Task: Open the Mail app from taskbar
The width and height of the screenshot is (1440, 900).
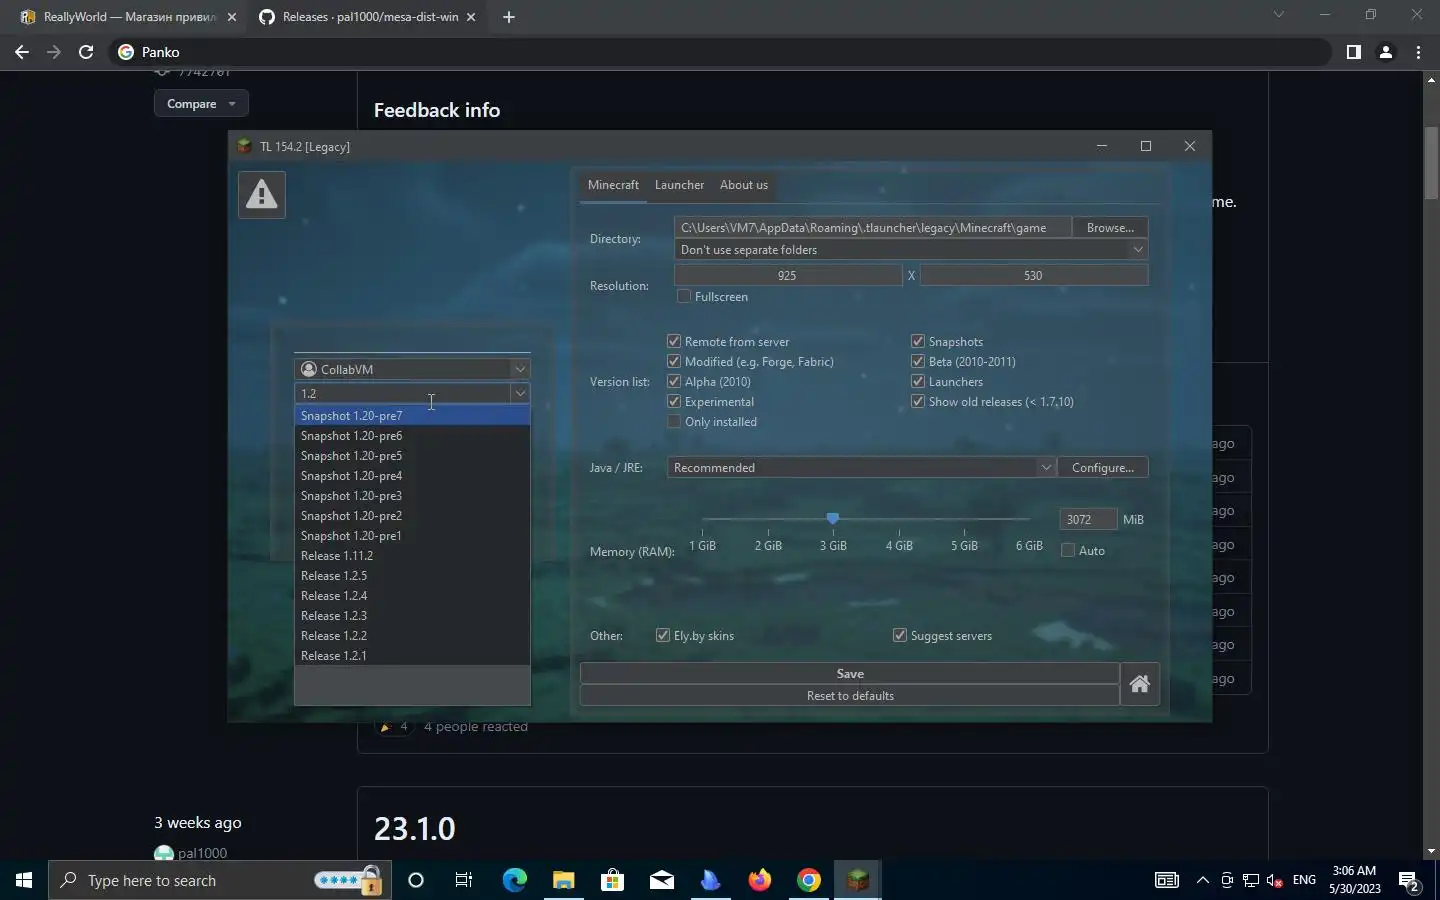Action: [661, 880]
